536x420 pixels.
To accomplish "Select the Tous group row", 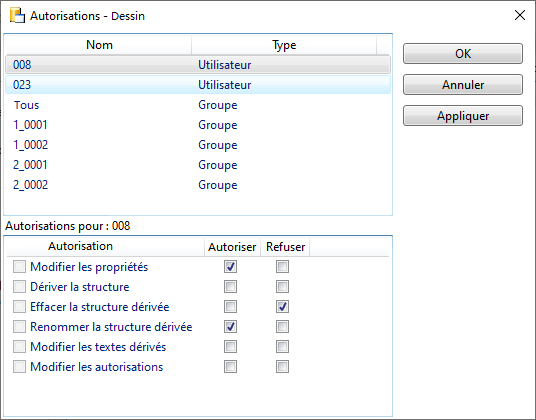I will click(198, 105).
